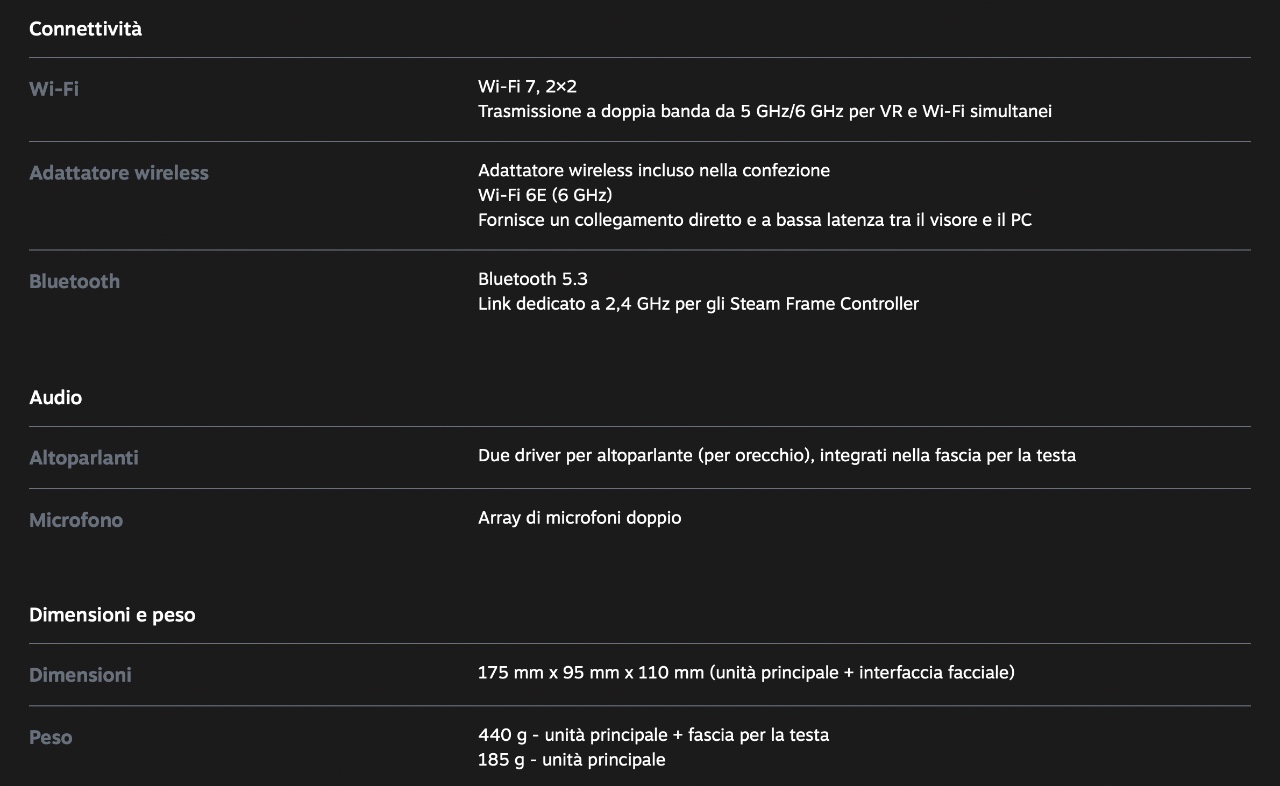Click the "Trasmissione a doppia banda" line

pos(764,111)
